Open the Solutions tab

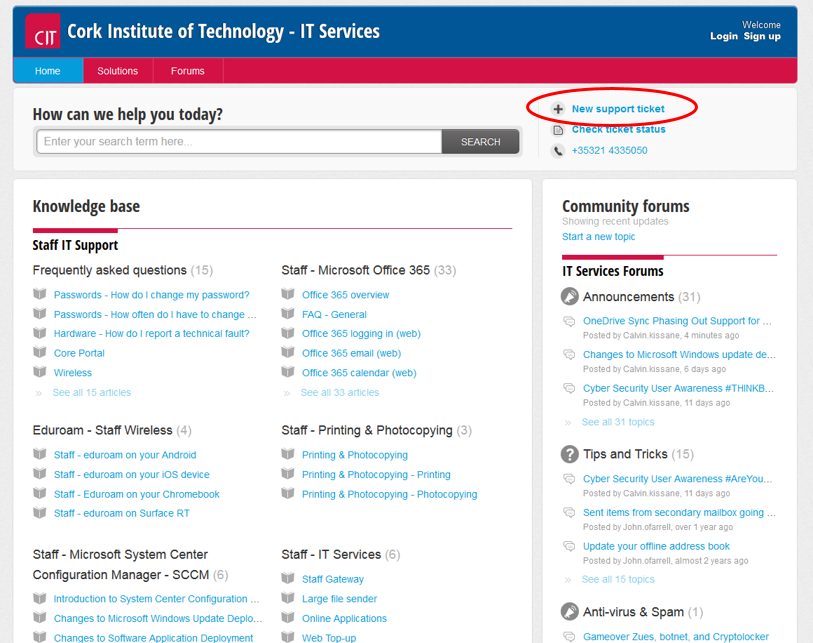click(118, 71)
